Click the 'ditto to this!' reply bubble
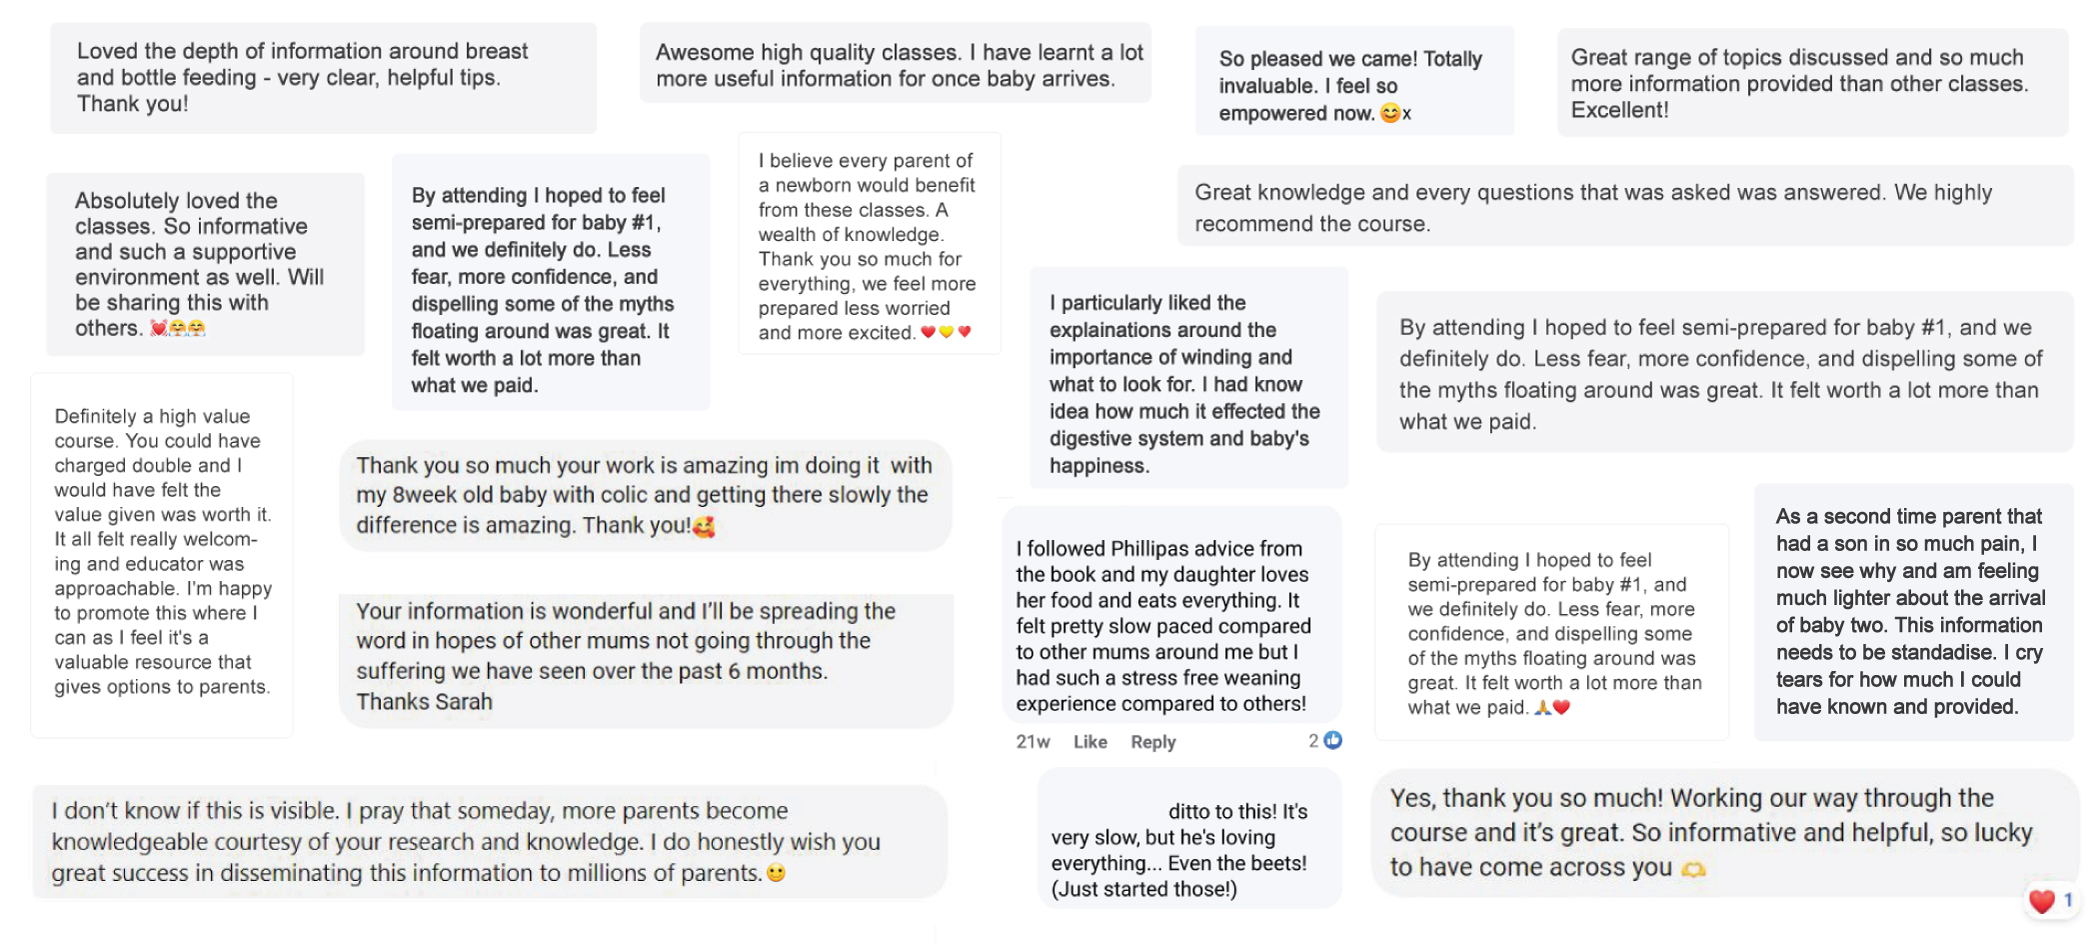This screenshot has height=949, width=2100. click(1189, 850)
